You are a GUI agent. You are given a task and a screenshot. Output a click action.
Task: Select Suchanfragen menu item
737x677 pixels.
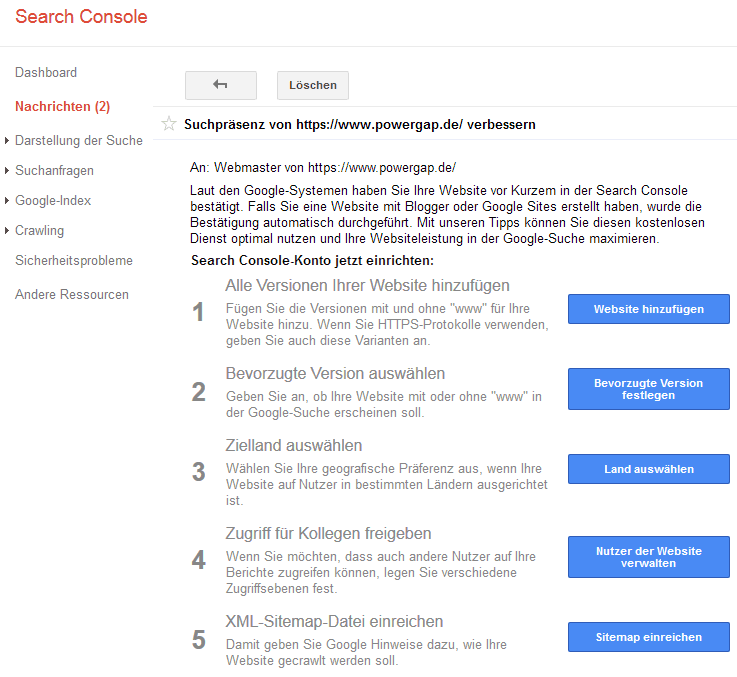[55, 171]
